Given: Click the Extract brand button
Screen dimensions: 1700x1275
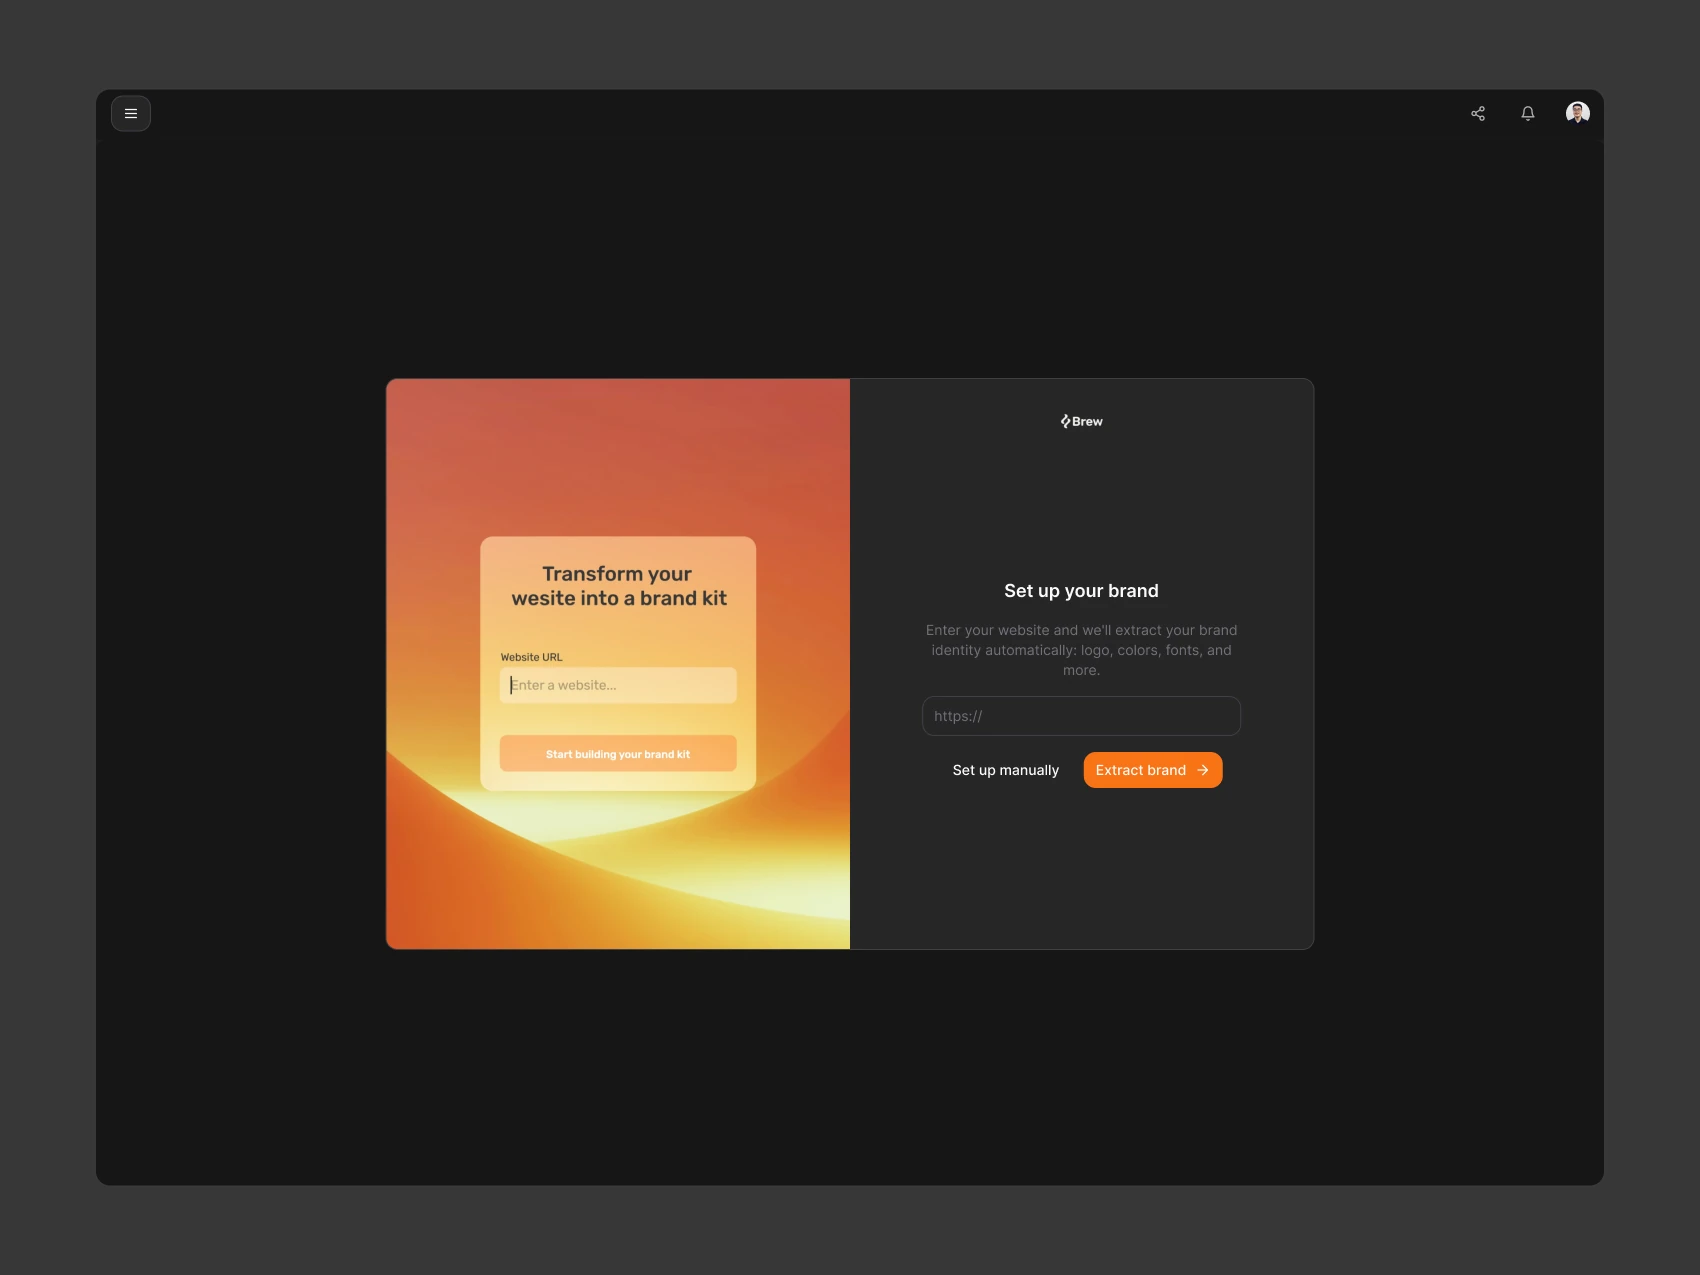Looking at the screenshot, I should [1153, 770].
